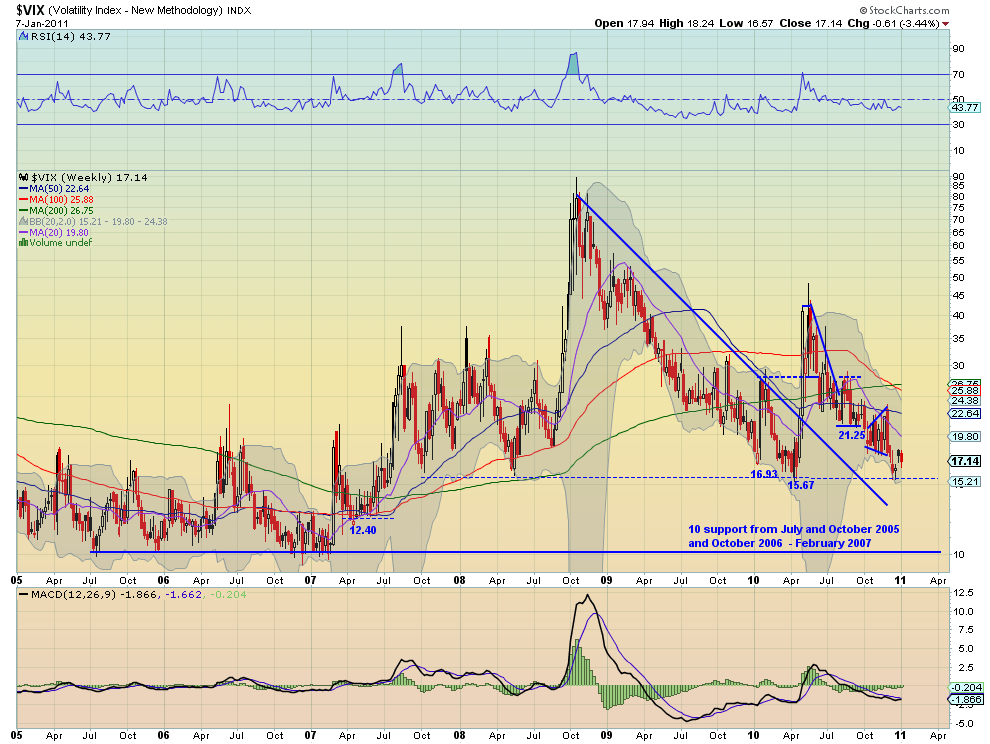Click the 15.21 lower band price label

pos(965,481)
